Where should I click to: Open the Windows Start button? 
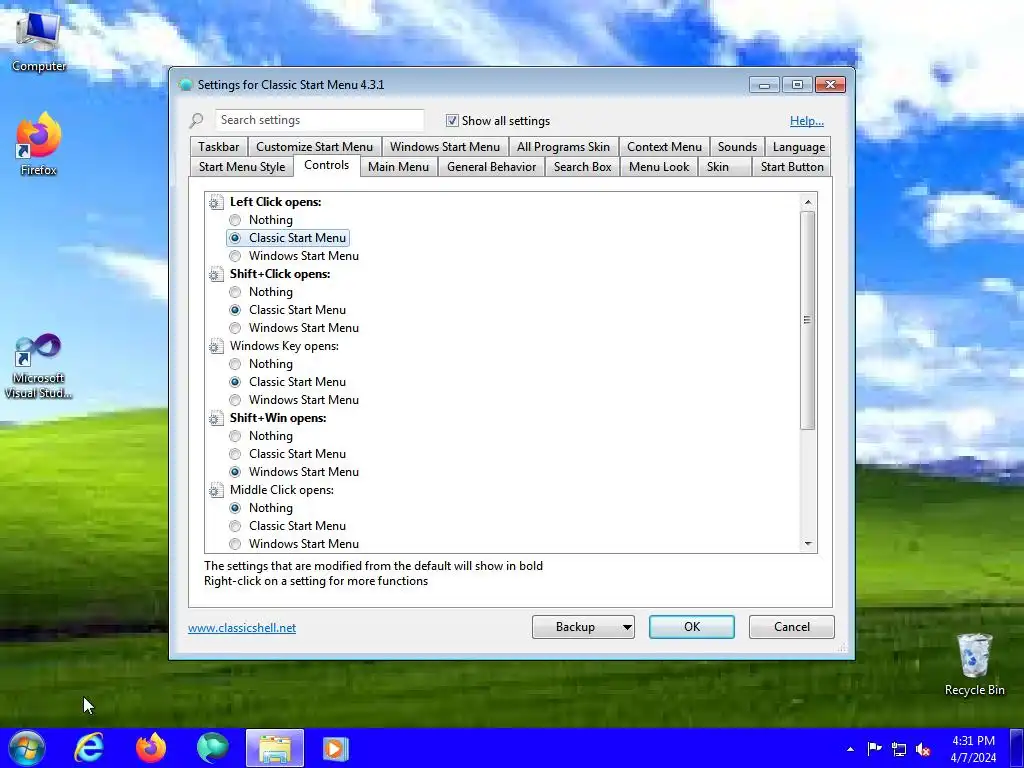tap(27, 748)
